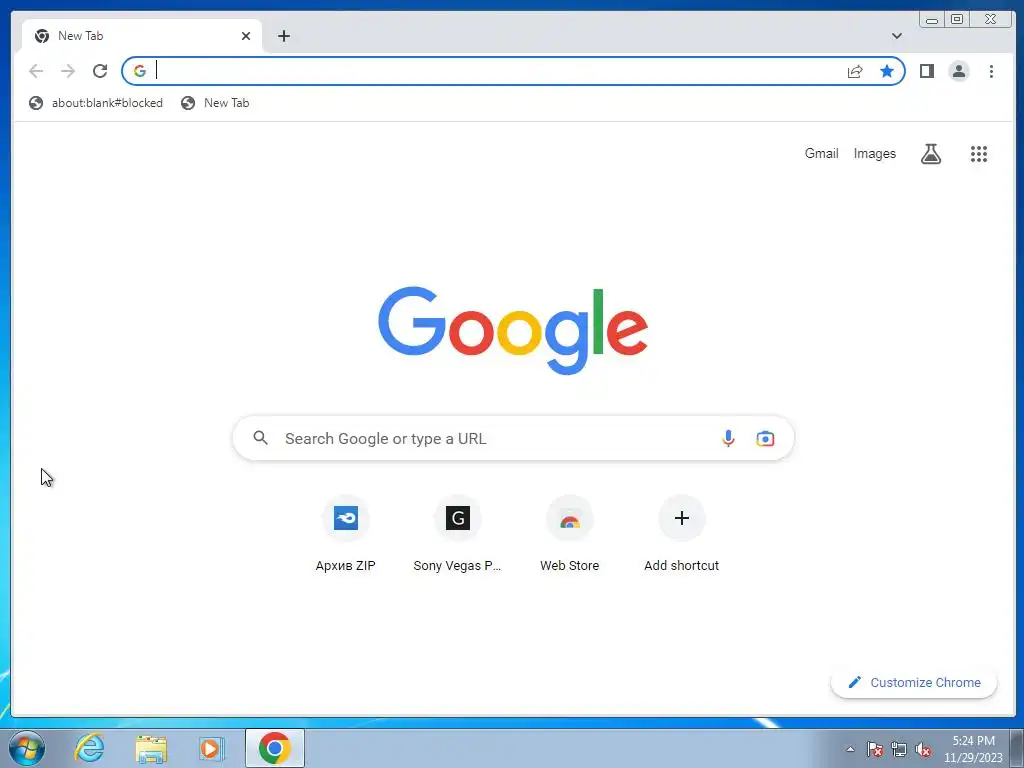The width and height of the screenshot is (1024, 768).
Task: Open the Web Store shortcut
Action: point(569,534)
